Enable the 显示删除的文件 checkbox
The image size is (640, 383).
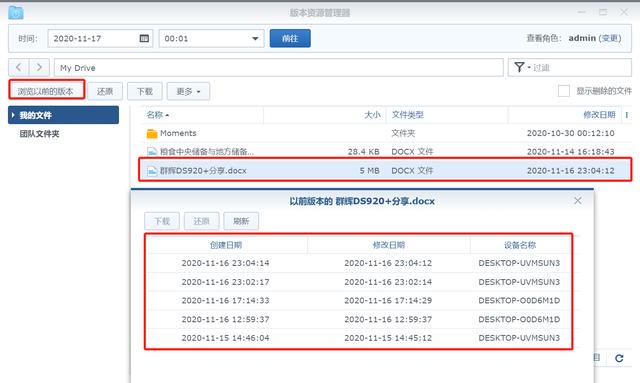[564, 91]
